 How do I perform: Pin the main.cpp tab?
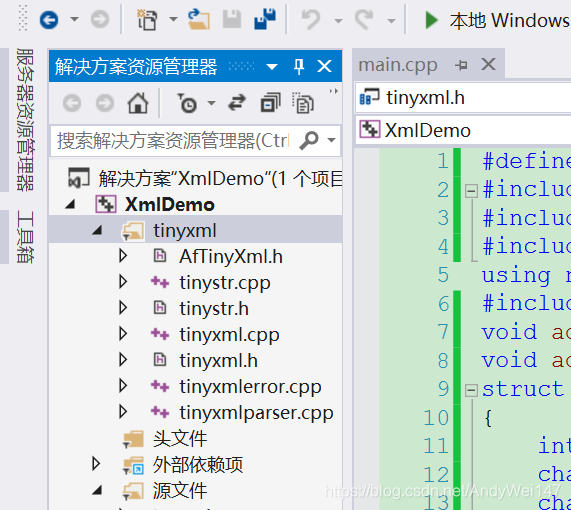click(461, 65)
